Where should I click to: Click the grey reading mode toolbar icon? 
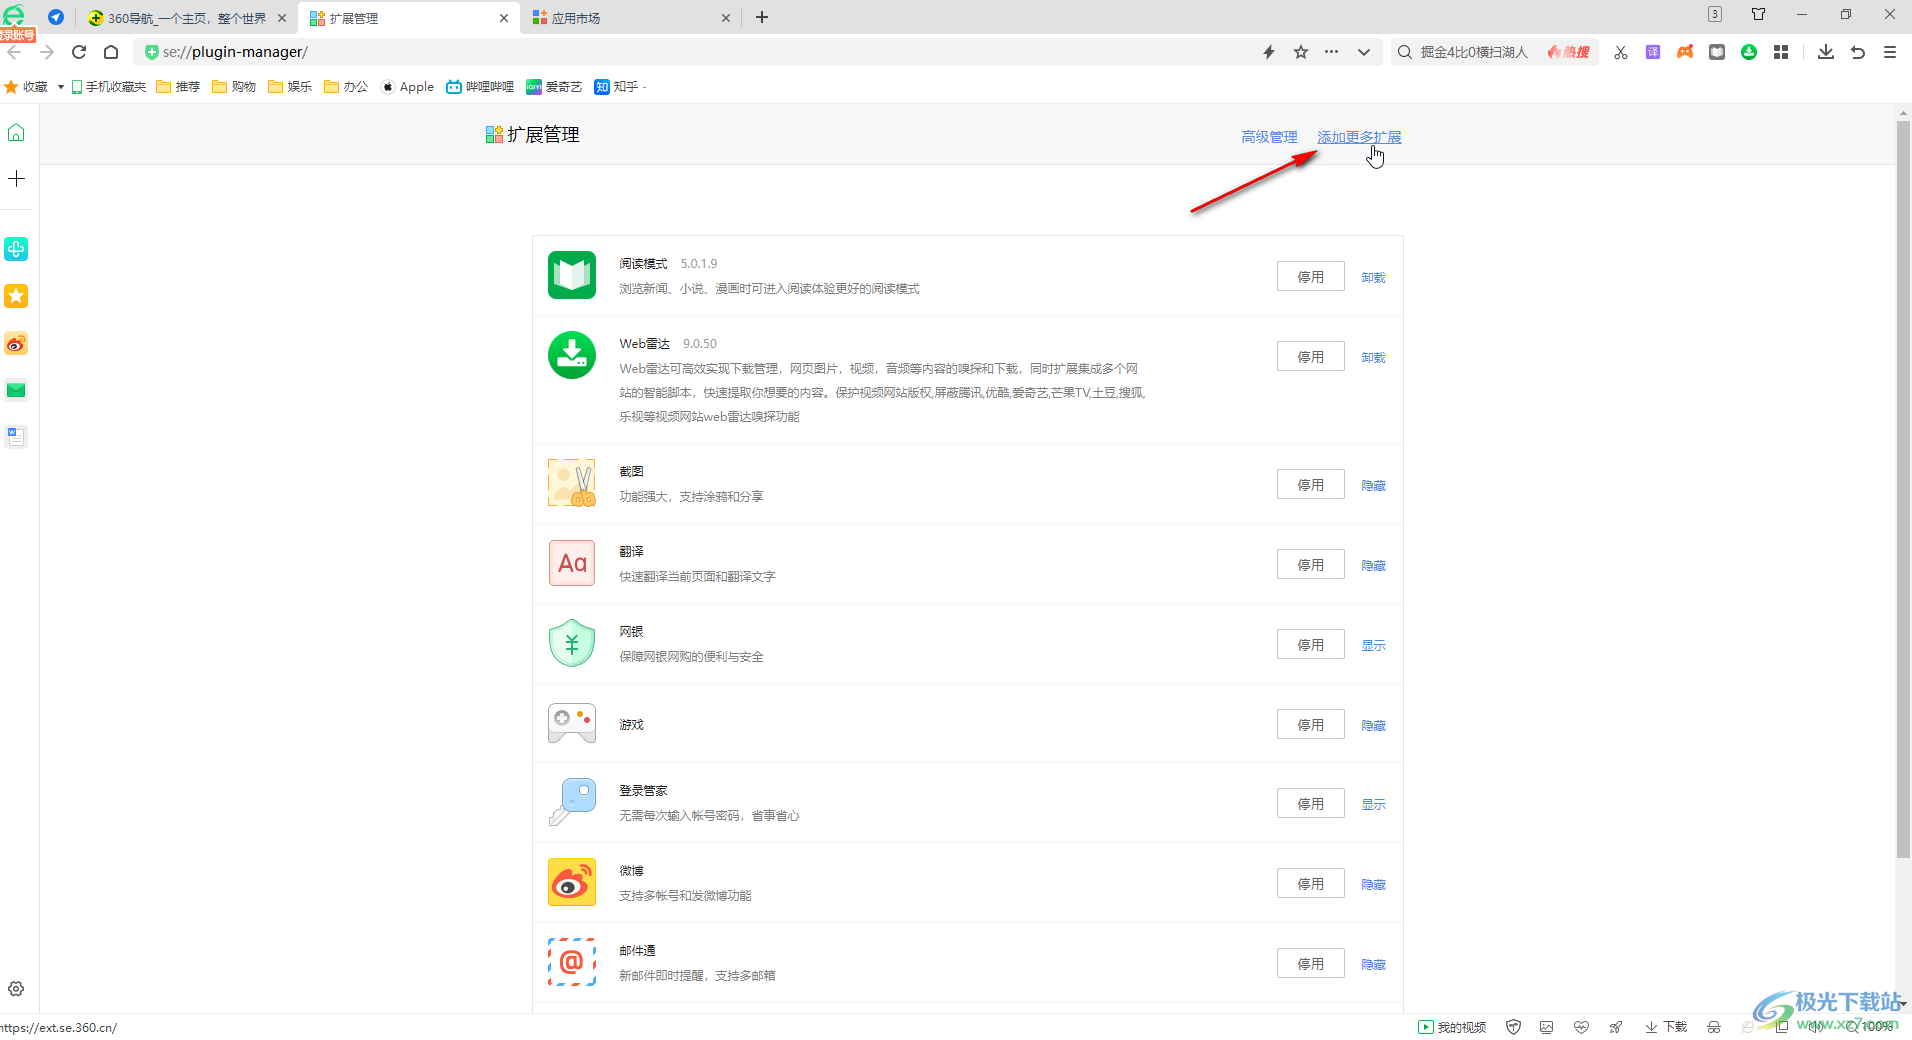tap(1717, 52)
